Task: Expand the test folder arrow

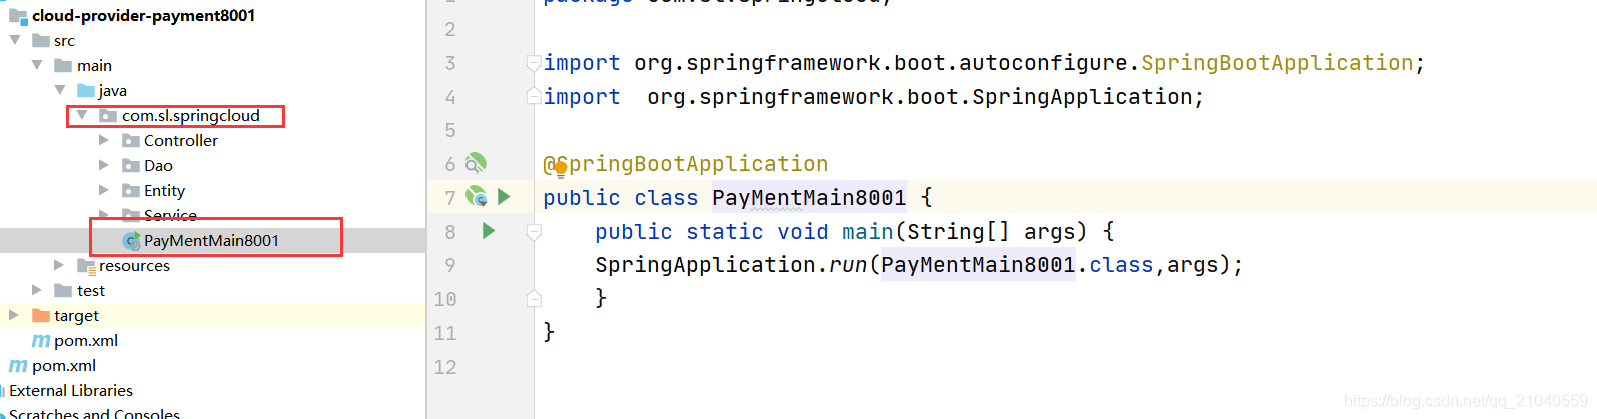Action: click(37, 290)
